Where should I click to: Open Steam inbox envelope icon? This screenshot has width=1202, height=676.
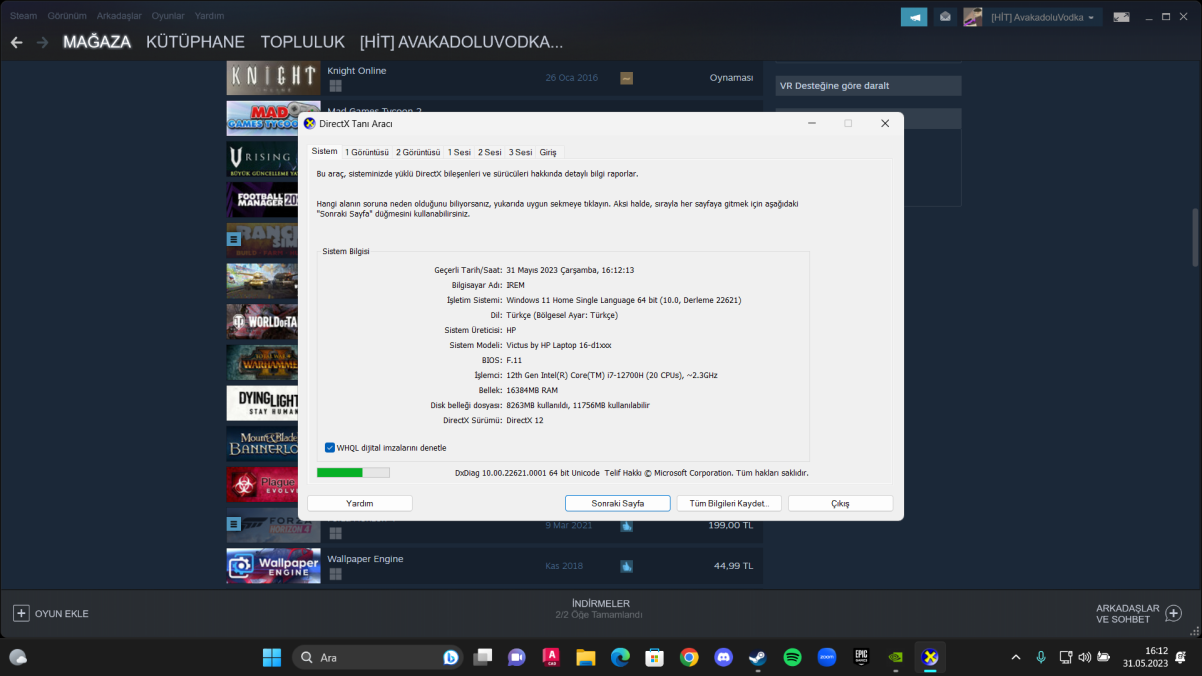[x=945, y=17]
